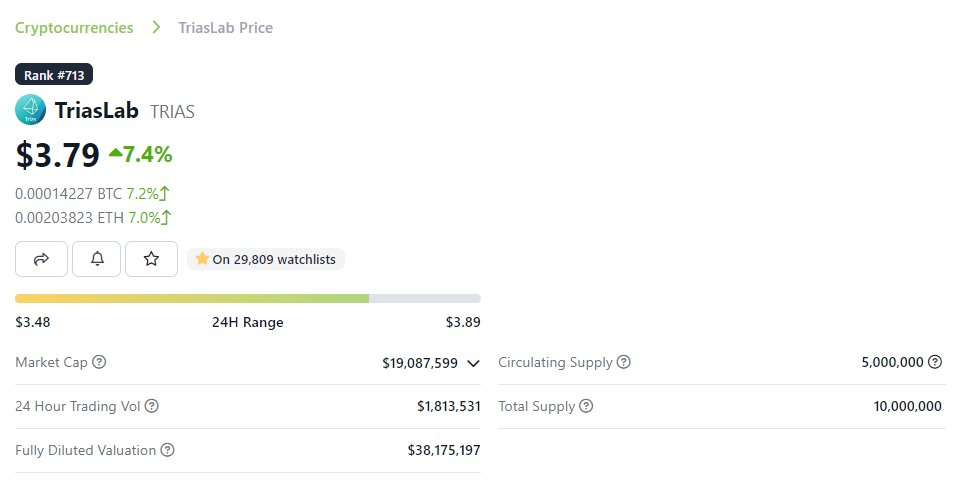Click the Circulating Supply label info icon
This screenshot has width=955, height=498.
click(624, 362)
